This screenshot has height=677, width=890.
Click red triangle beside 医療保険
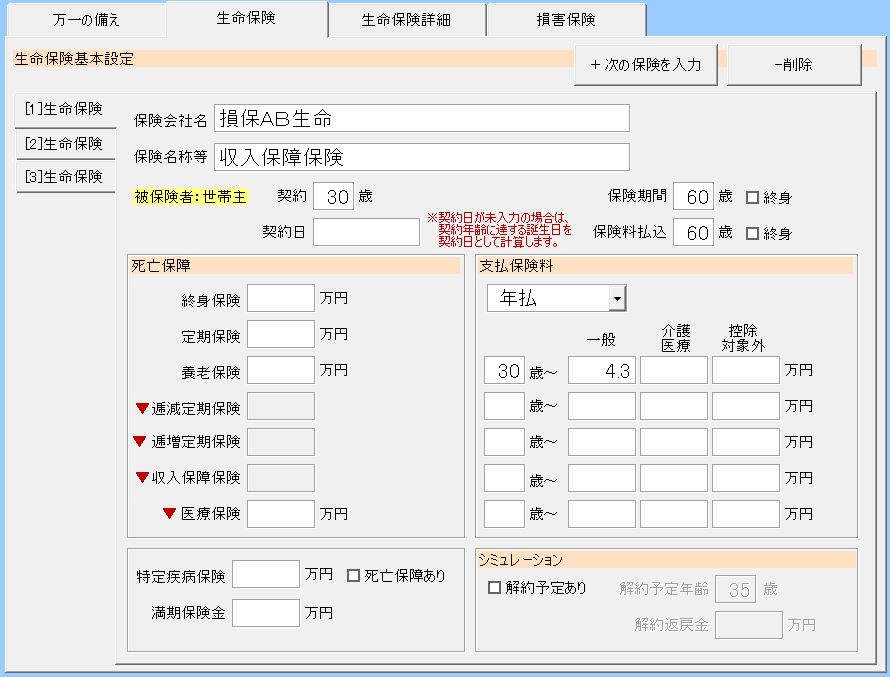click(169, 514)
